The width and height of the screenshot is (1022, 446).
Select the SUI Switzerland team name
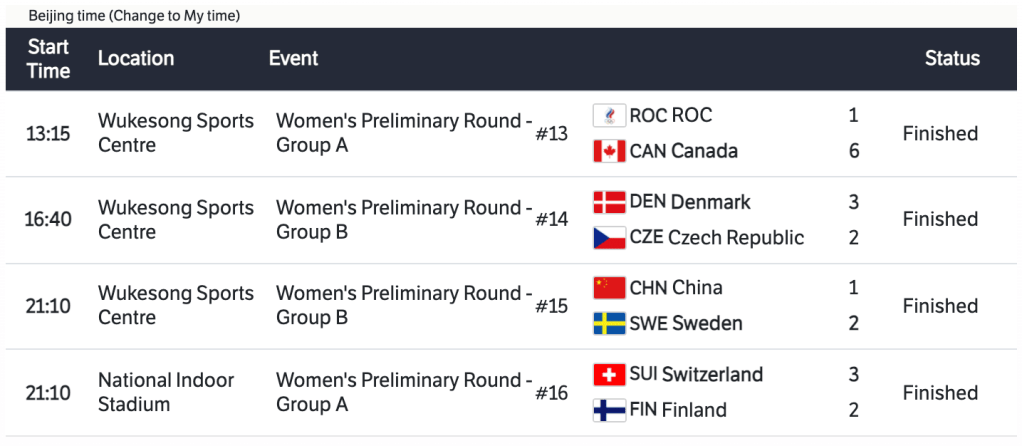coord(696,375)
